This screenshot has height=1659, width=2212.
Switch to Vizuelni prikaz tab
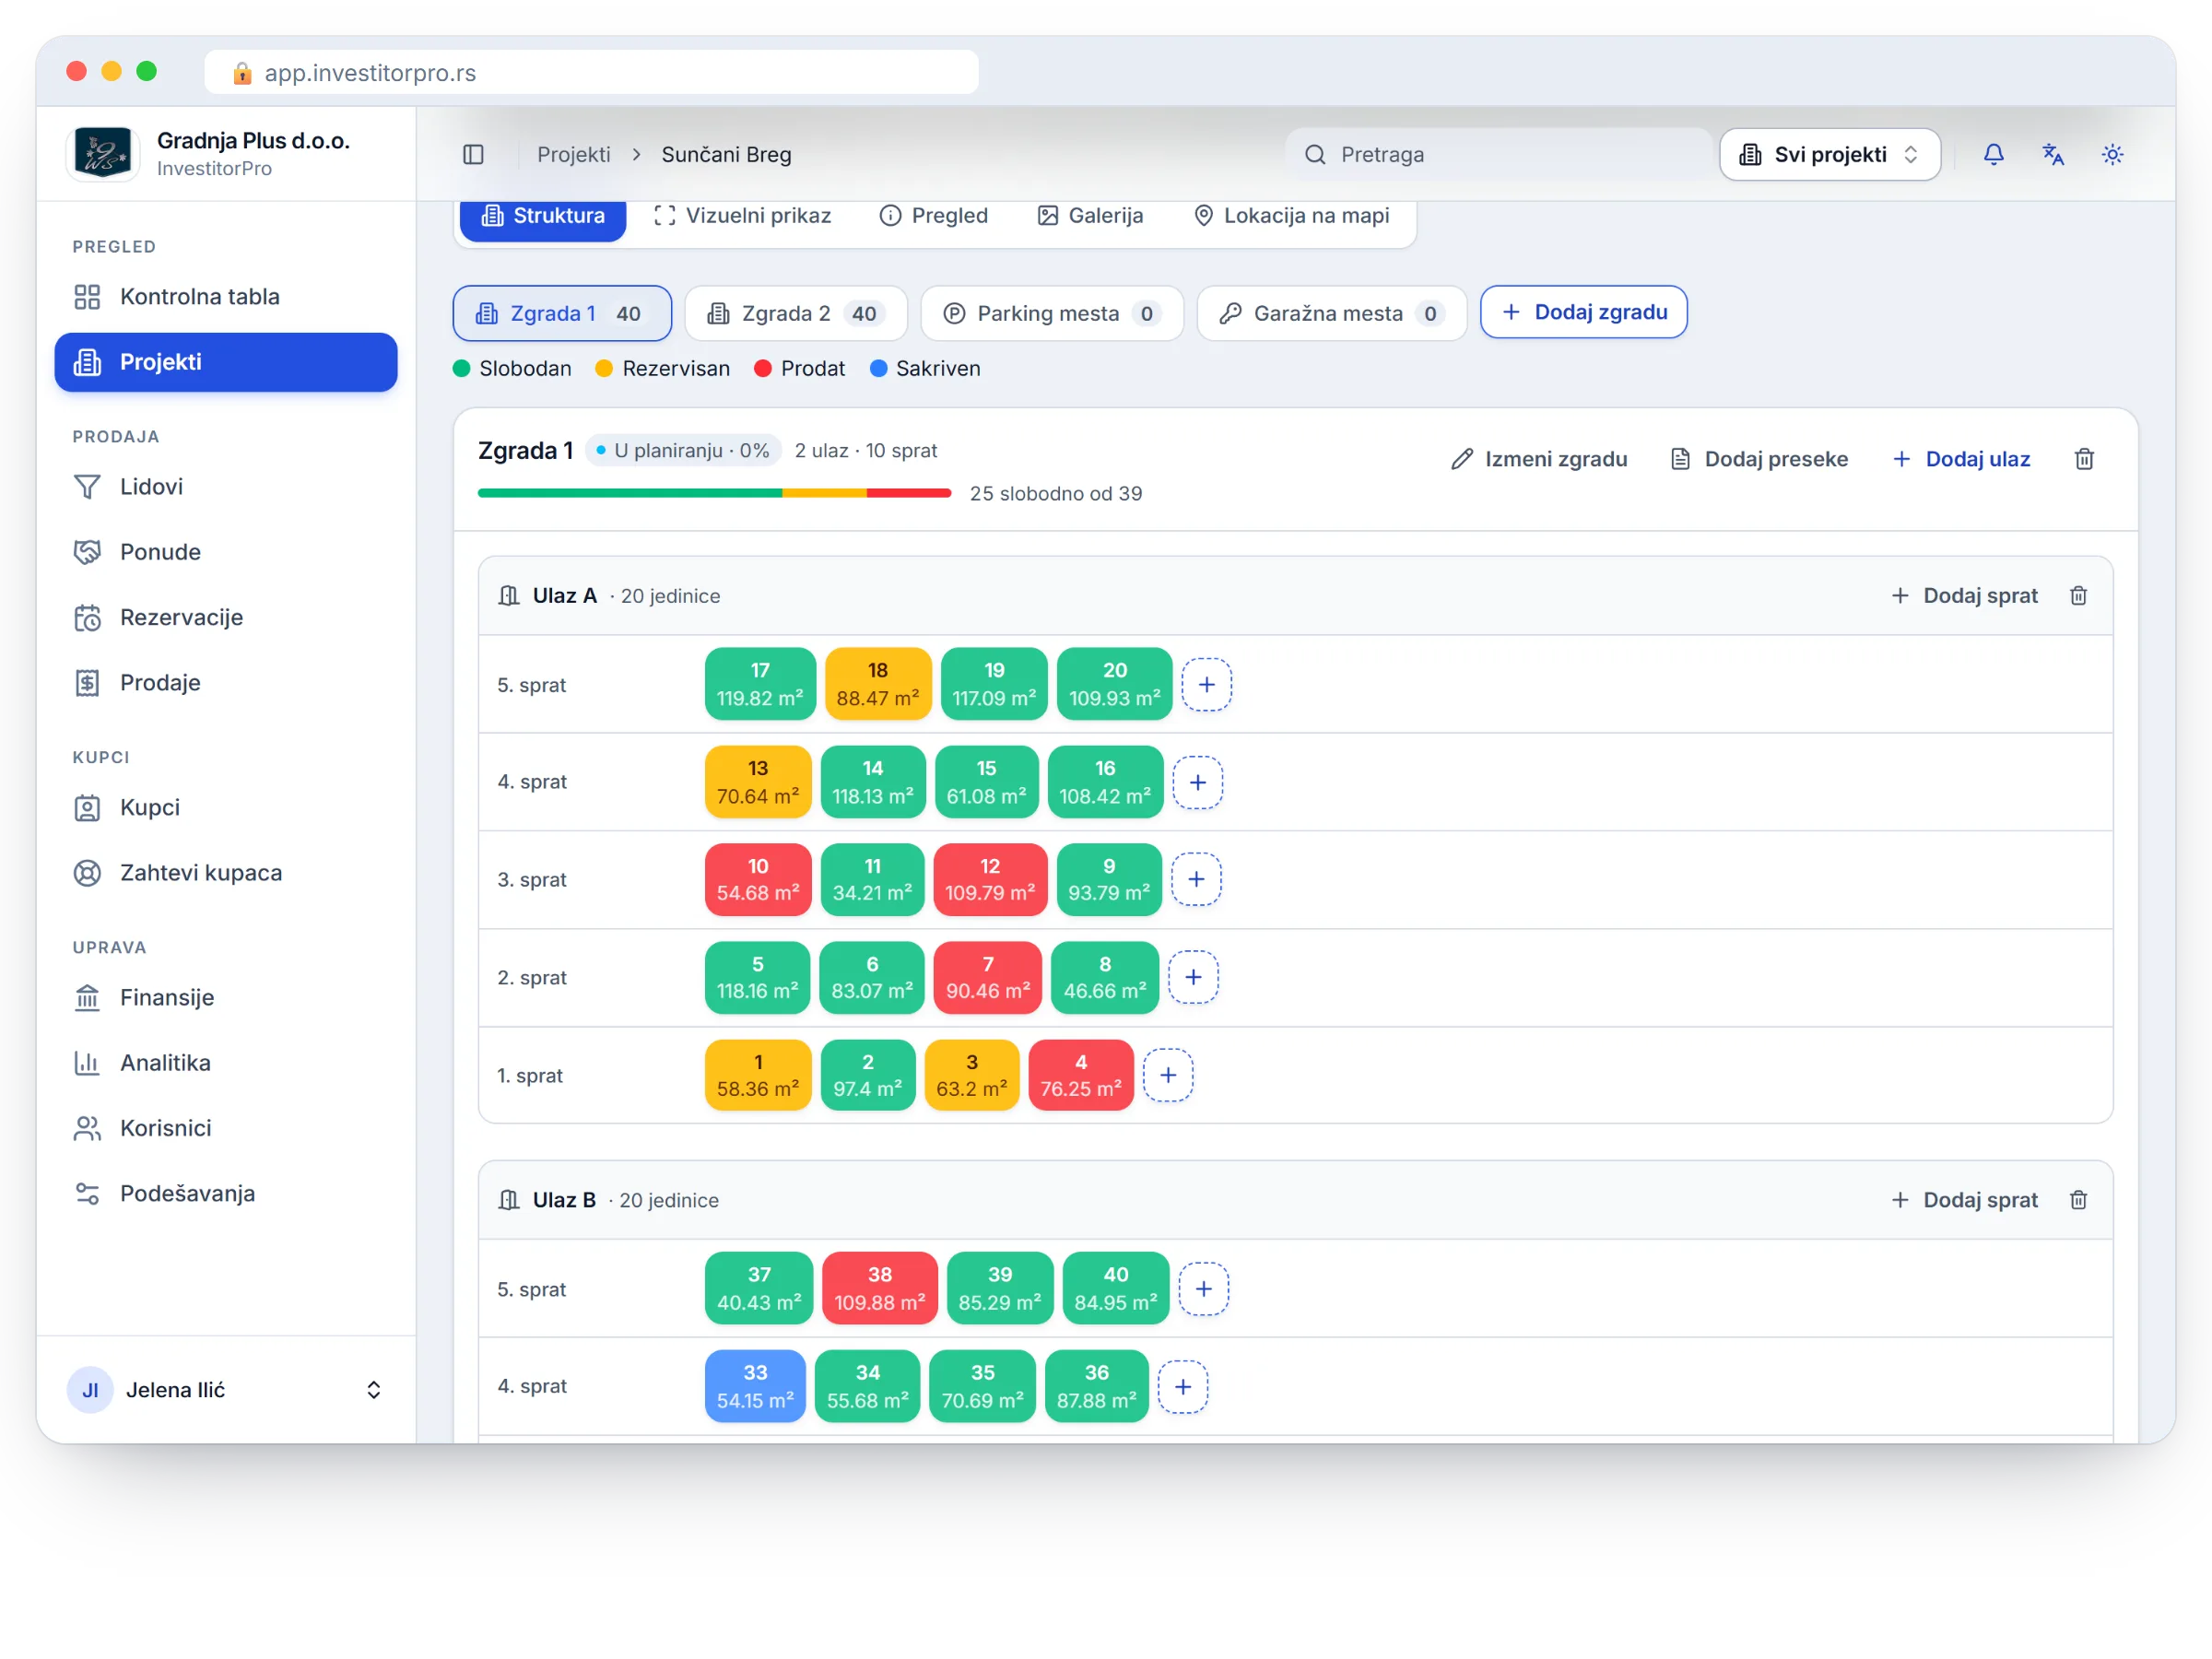[x=742, y=216]
